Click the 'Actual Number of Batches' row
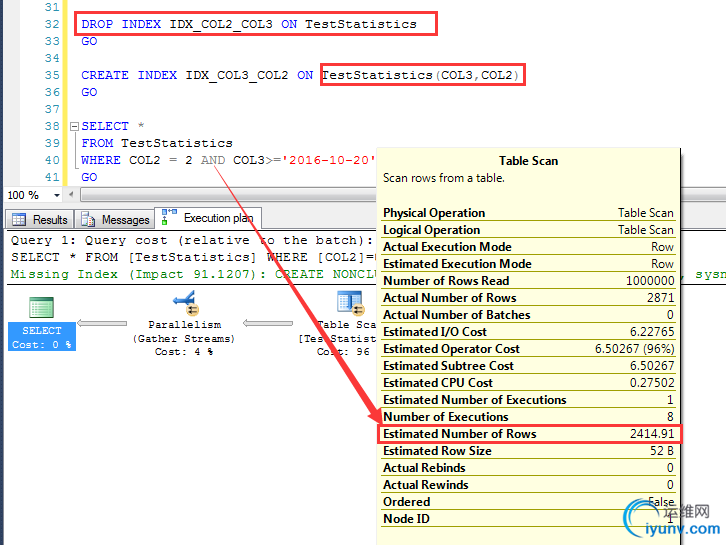Image resolution: width=726 pixels, height=545 pixels. pos(528,315)
